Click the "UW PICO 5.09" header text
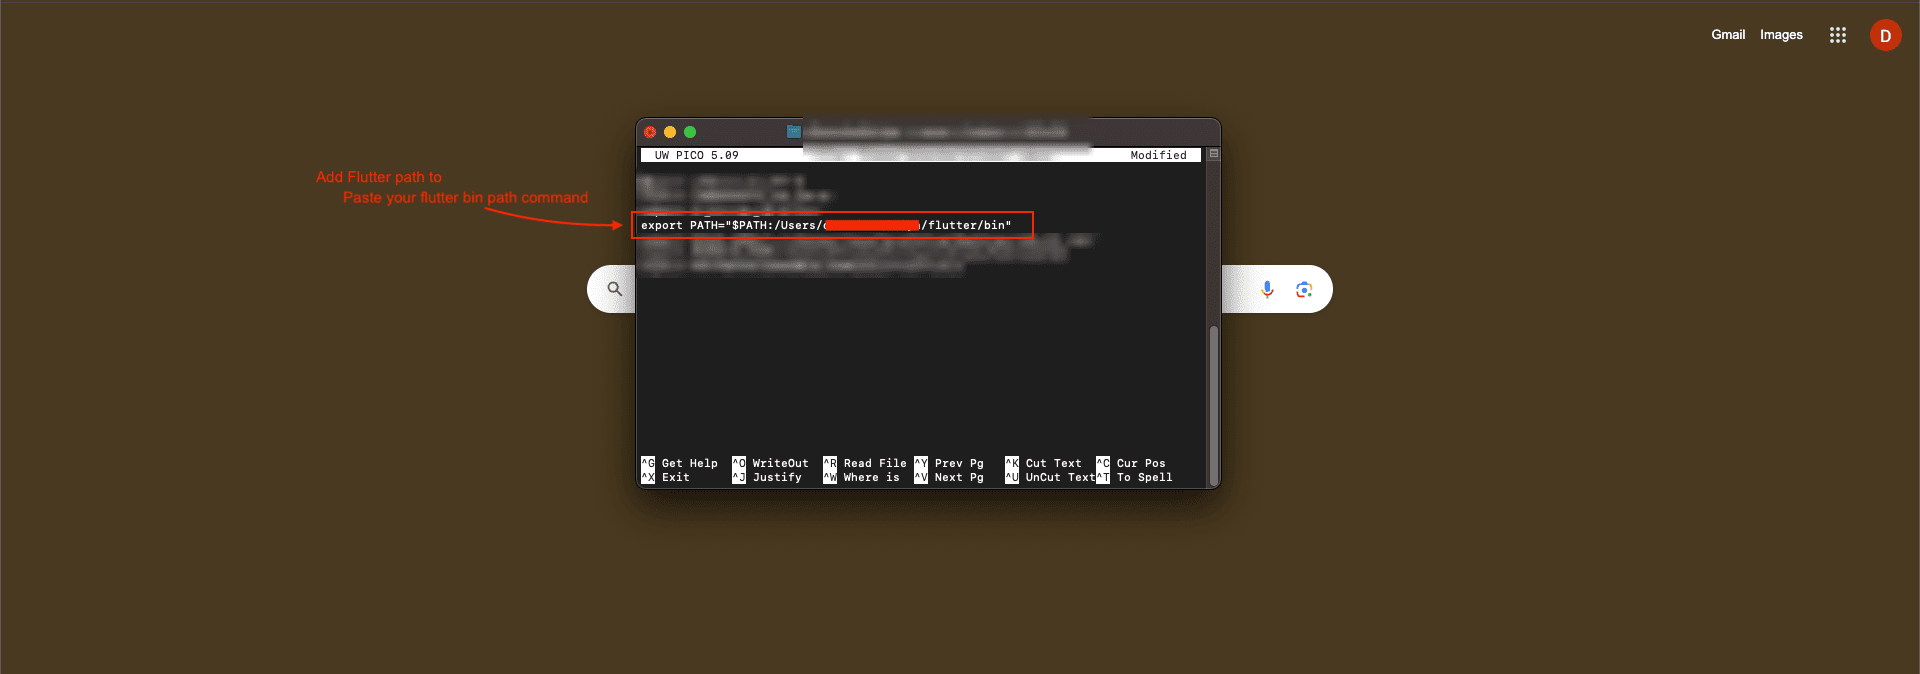The height and width of the screenshot is (674, 1920). (x=696, y=155)
